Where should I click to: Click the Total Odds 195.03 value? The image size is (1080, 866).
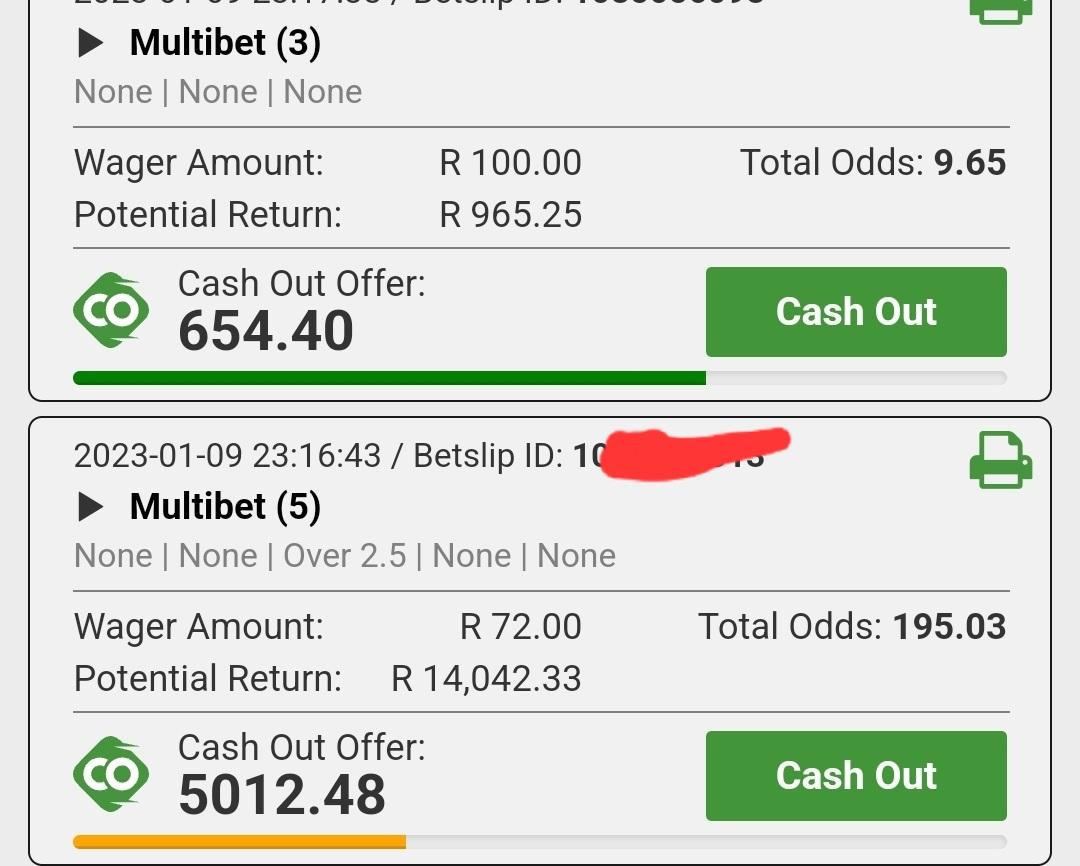pos(950,627)
